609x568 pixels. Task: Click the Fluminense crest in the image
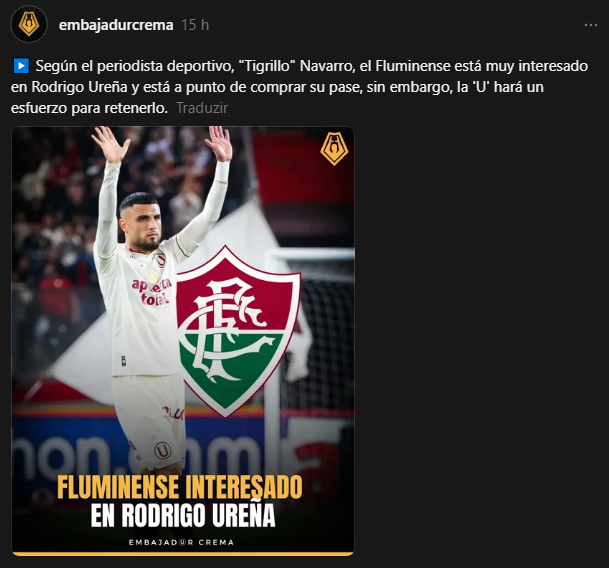pyautogui.click(x=238, y=331)
